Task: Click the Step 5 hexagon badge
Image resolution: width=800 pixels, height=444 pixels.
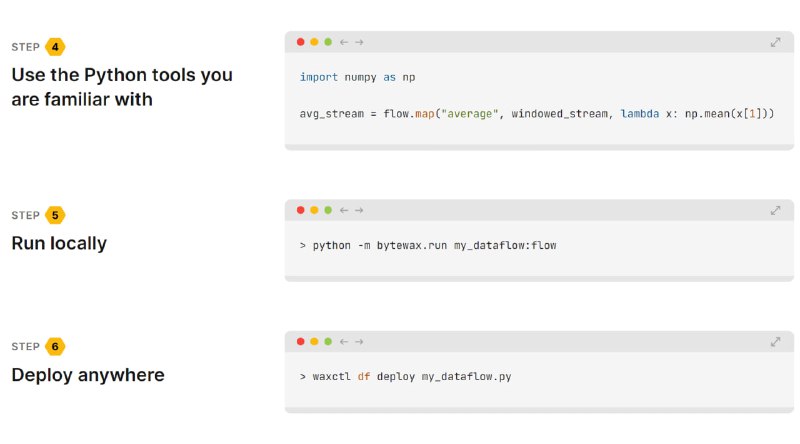Action: click(x=55, y=215)
